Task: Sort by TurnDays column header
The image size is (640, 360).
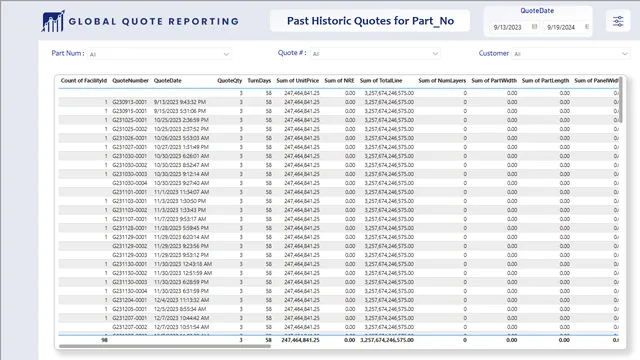Action: tap(259, 80)
